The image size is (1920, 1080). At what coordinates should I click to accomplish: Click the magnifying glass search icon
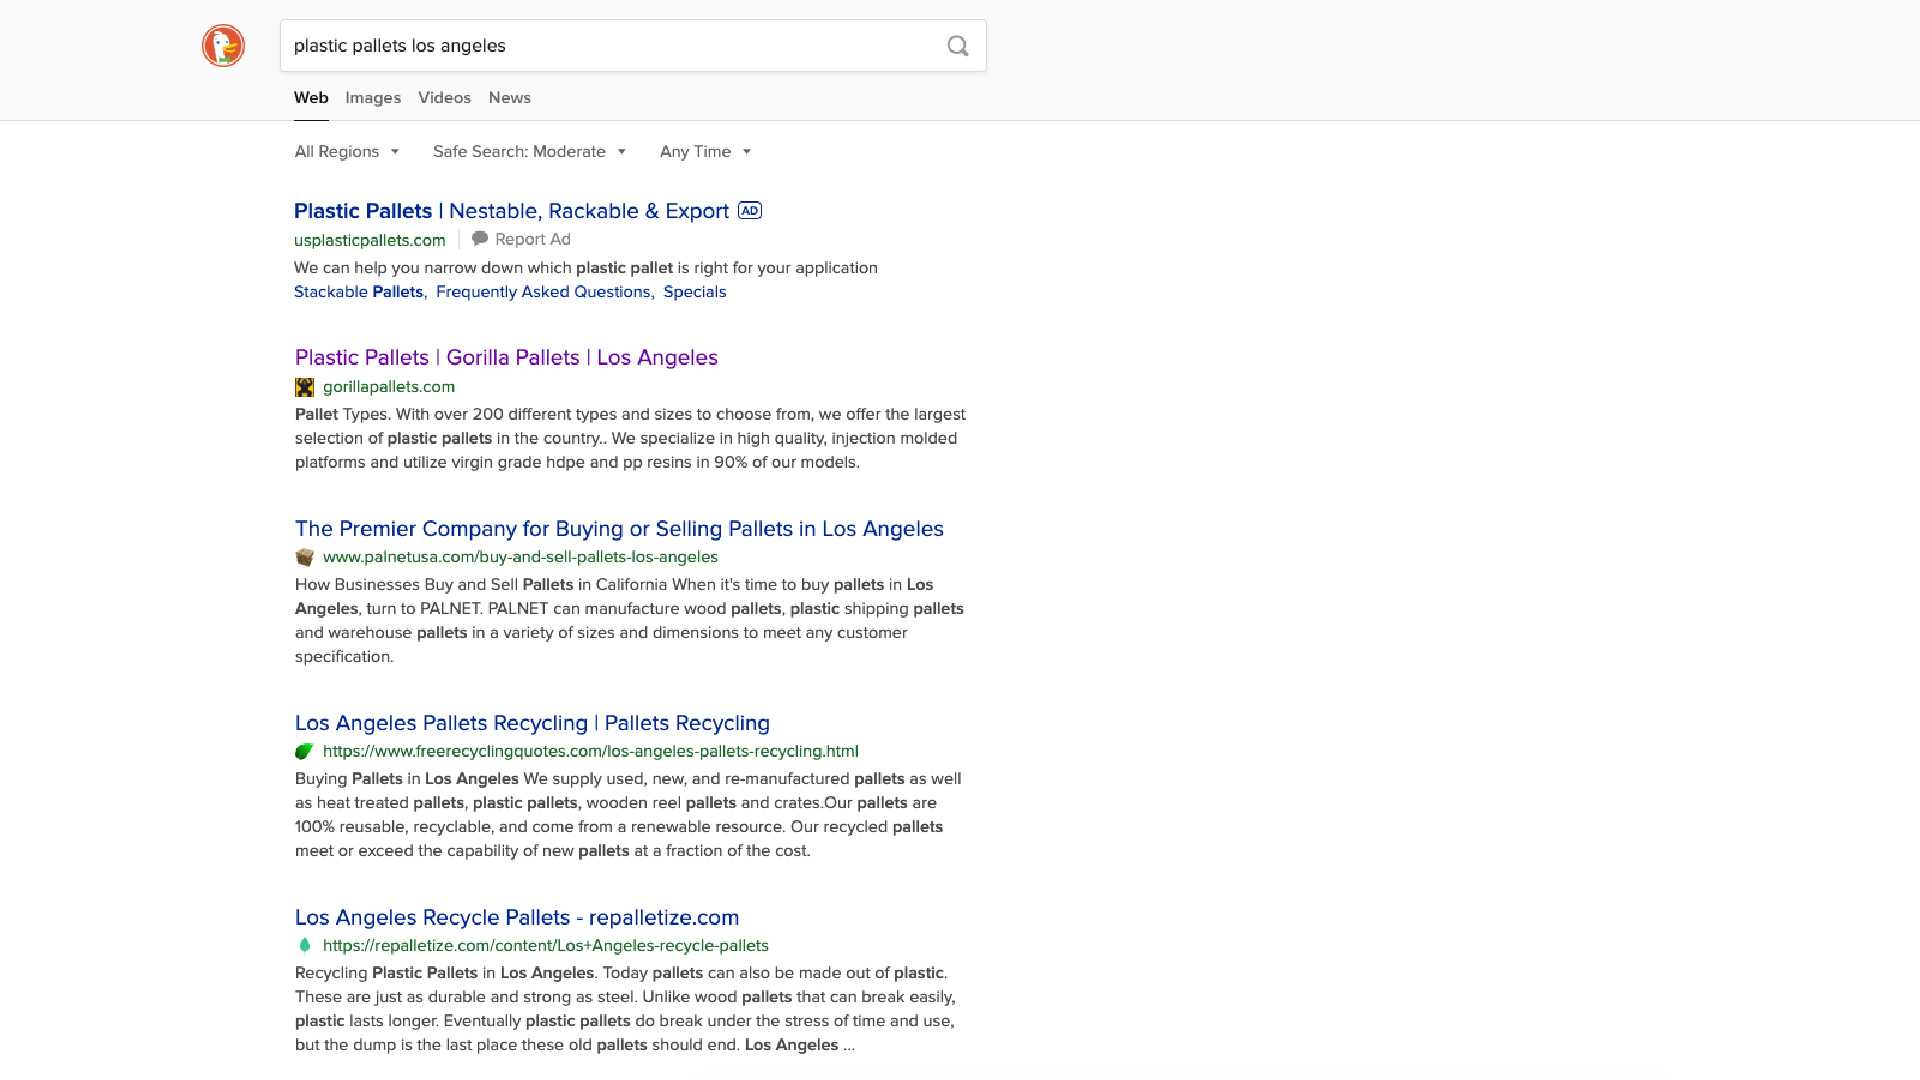pyautogui.click(x=957, y=46)
